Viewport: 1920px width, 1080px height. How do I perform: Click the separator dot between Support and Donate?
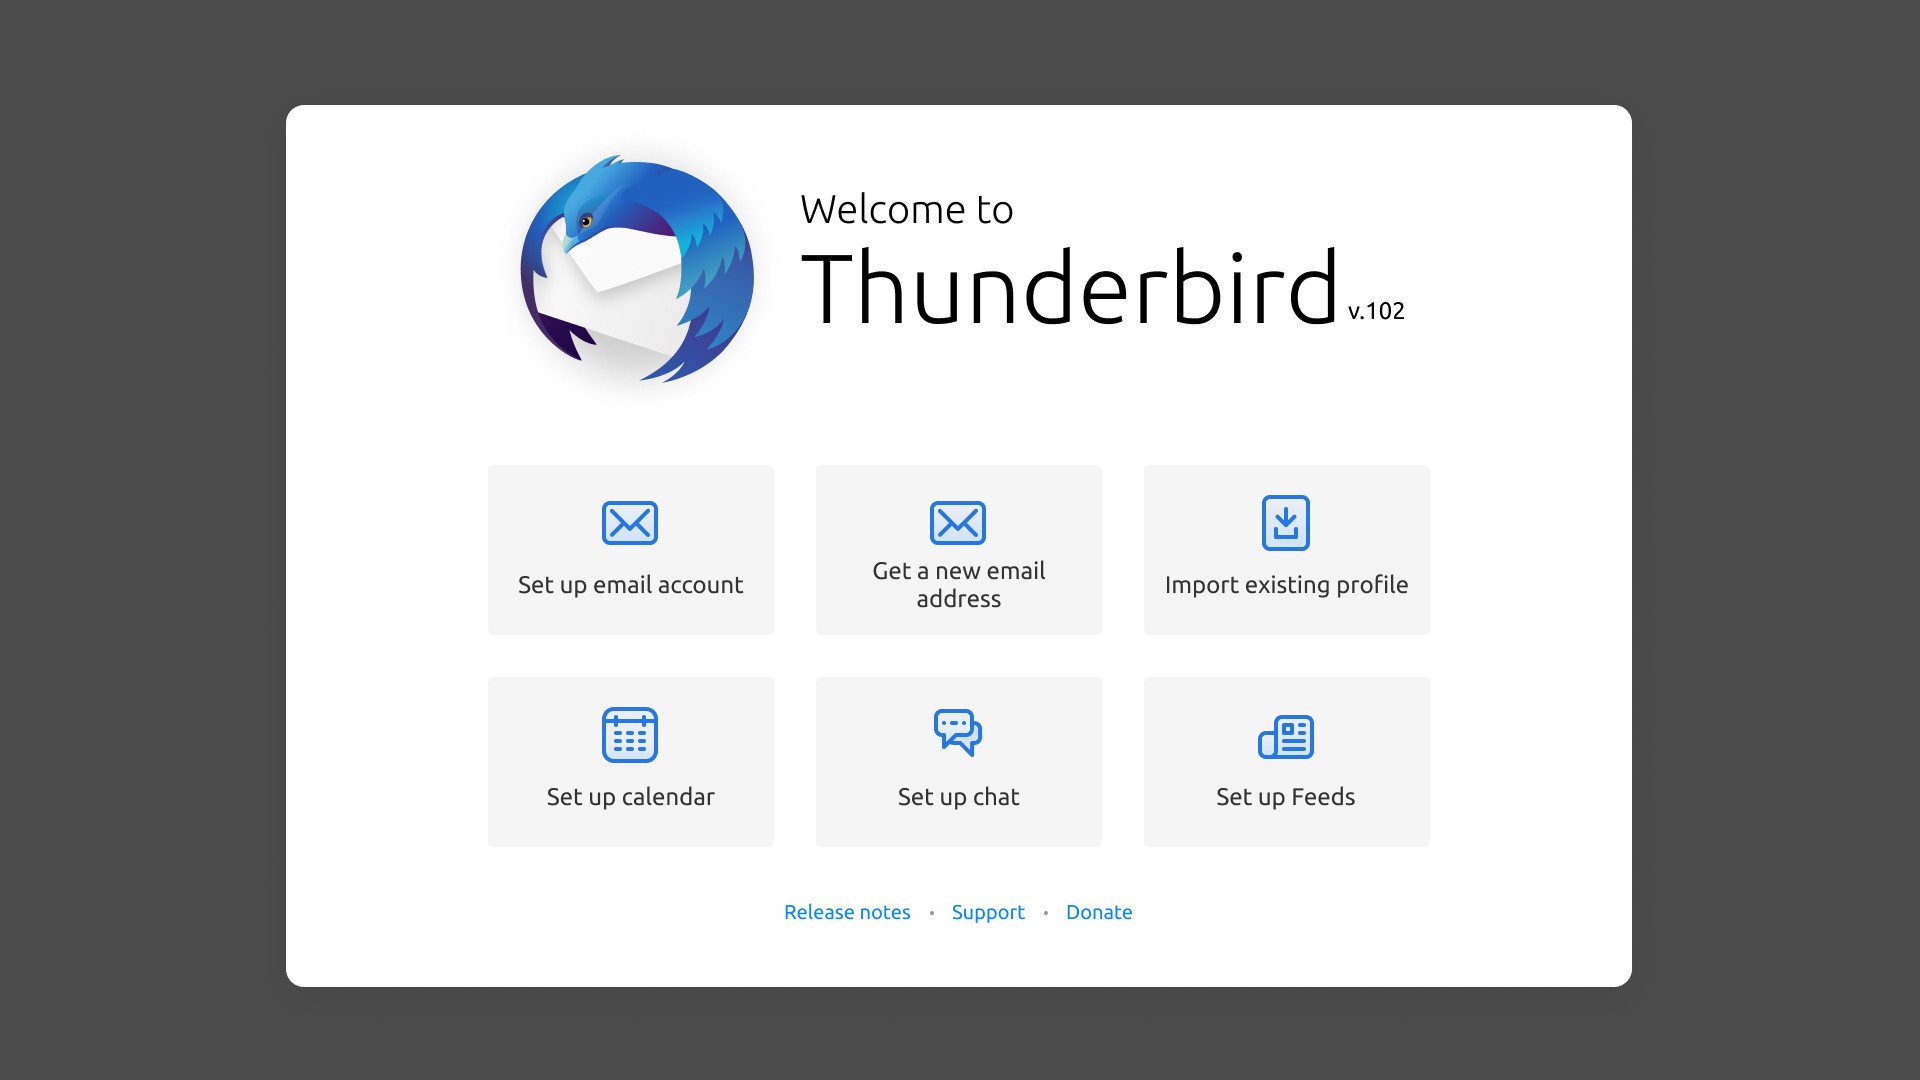1045,913
